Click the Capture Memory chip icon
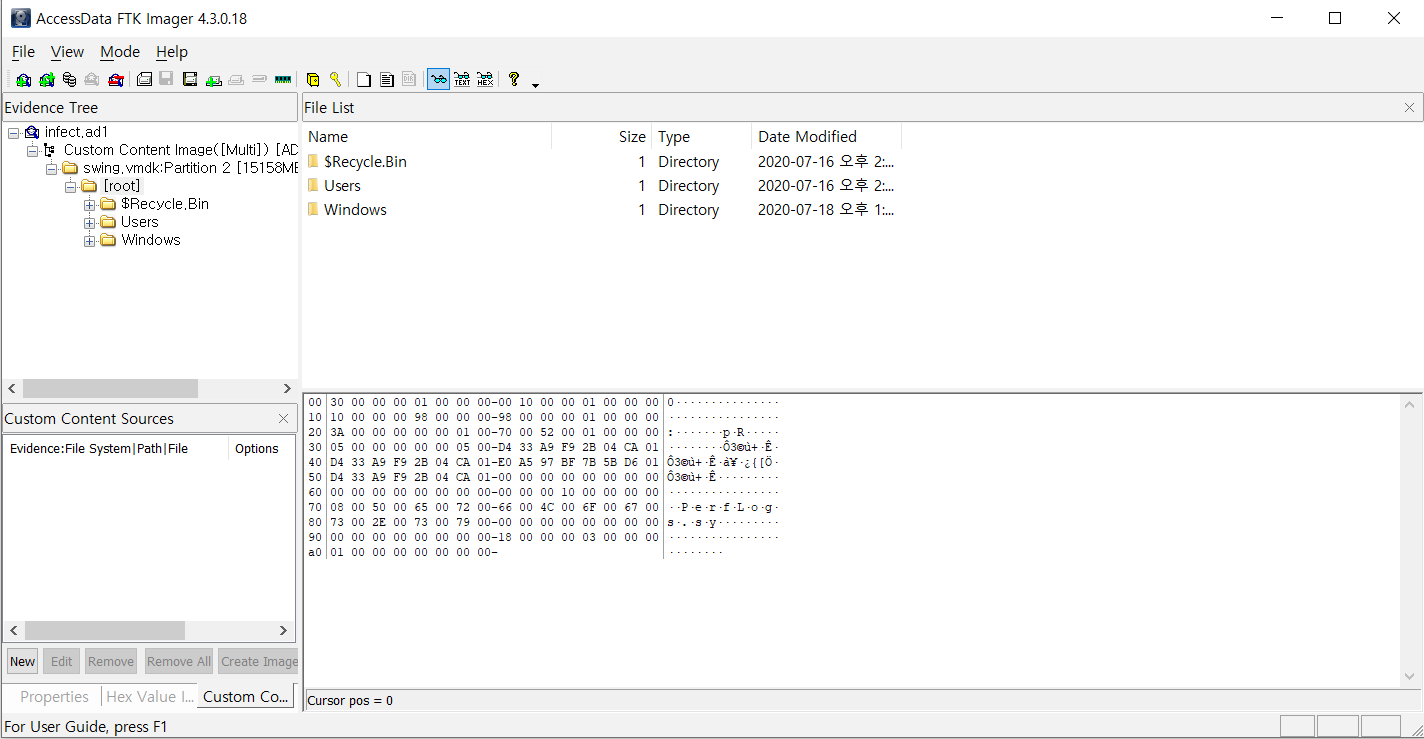 click(x=283, y=79)
